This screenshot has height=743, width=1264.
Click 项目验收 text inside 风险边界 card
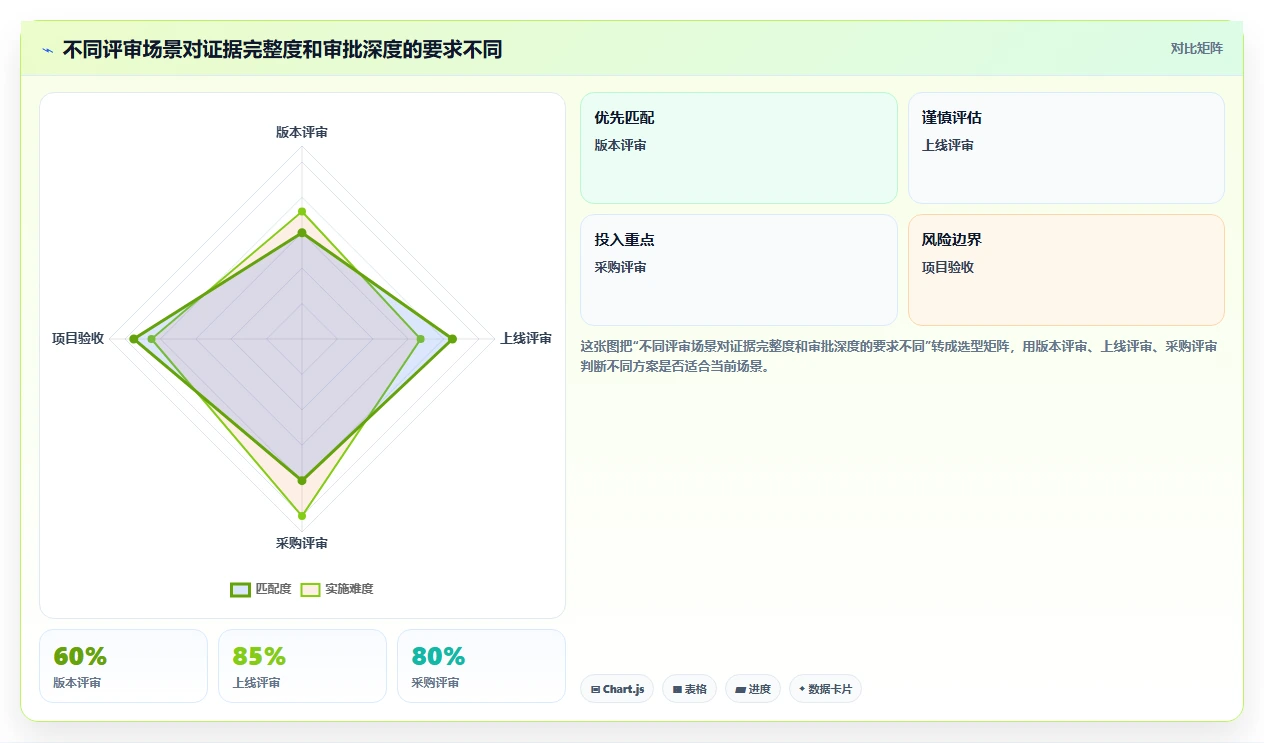tap(948, 267)
